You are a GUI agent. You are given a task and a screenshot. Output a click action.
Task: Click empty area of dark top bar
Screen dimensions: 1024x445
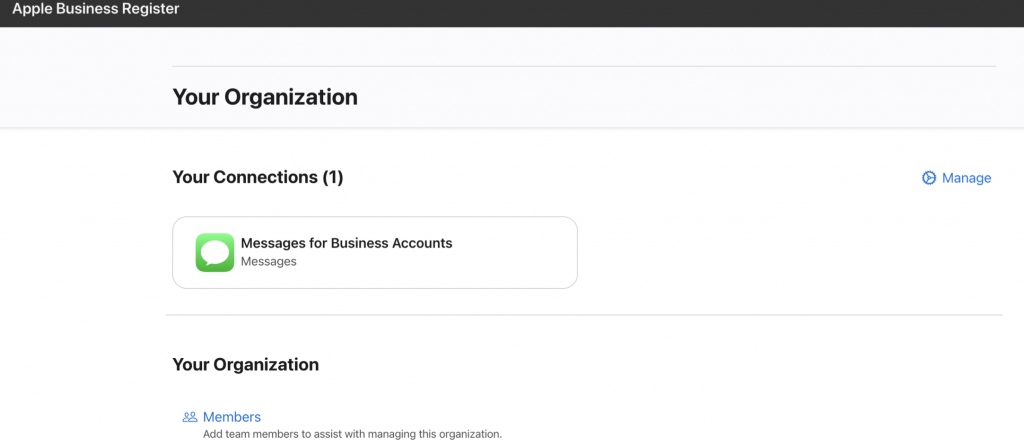[588, 12]
